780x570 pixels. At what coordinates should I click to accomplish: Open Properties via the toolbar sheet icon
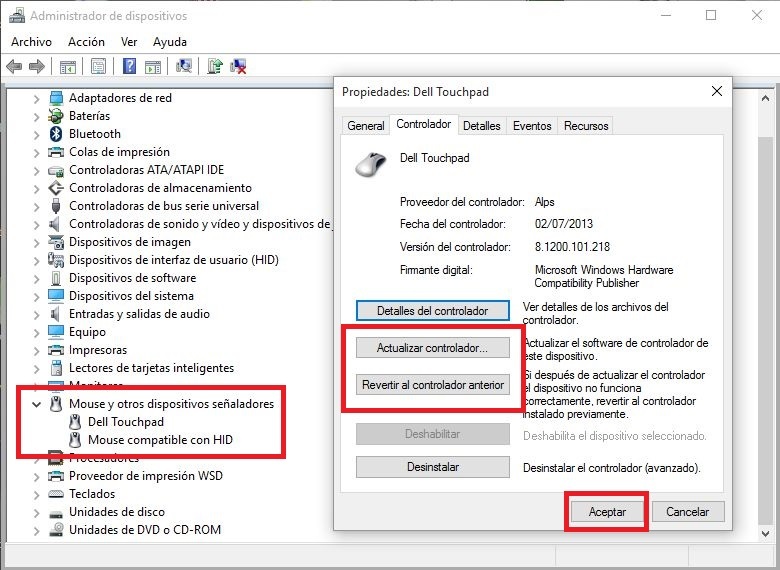pyautogui.click(x=98, y=66)
